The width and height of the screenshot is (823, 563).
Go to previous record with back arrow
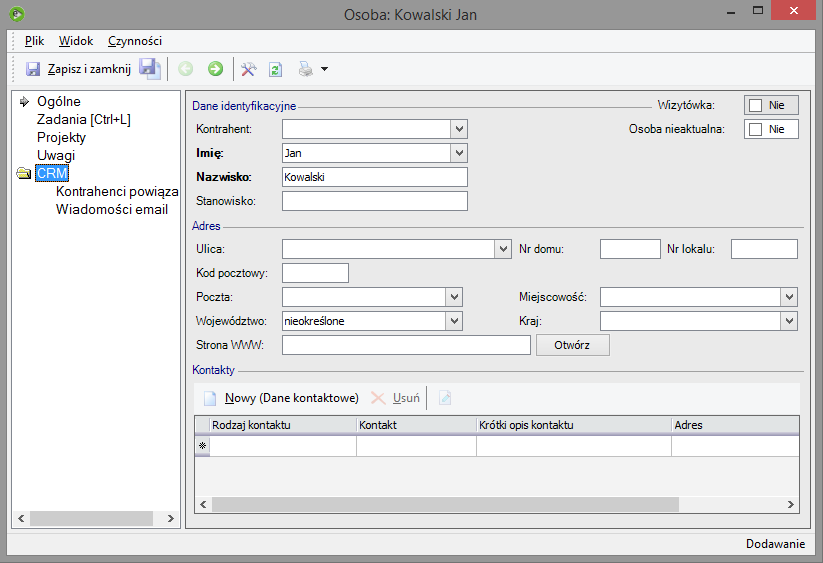185,69
